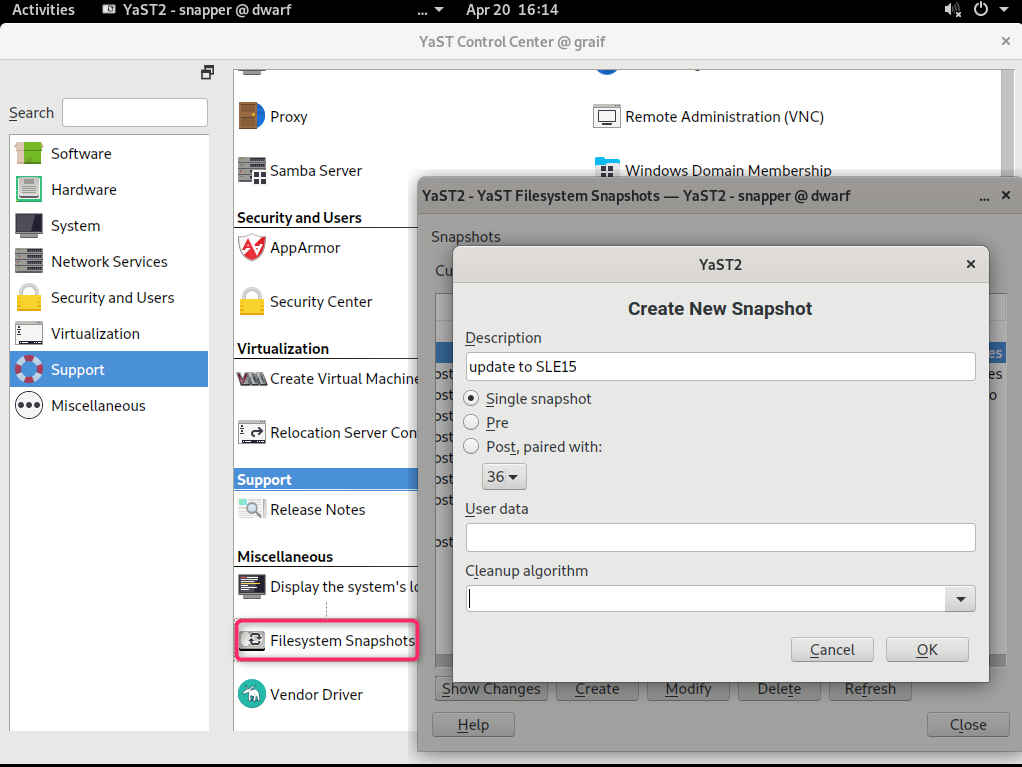Focus the Search field in Control Center

135,113
